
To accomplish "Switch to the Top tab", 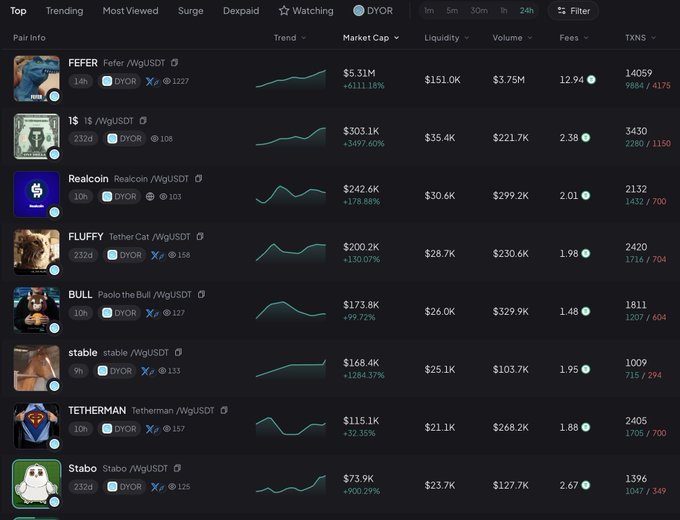I will [x=18, y=10].
